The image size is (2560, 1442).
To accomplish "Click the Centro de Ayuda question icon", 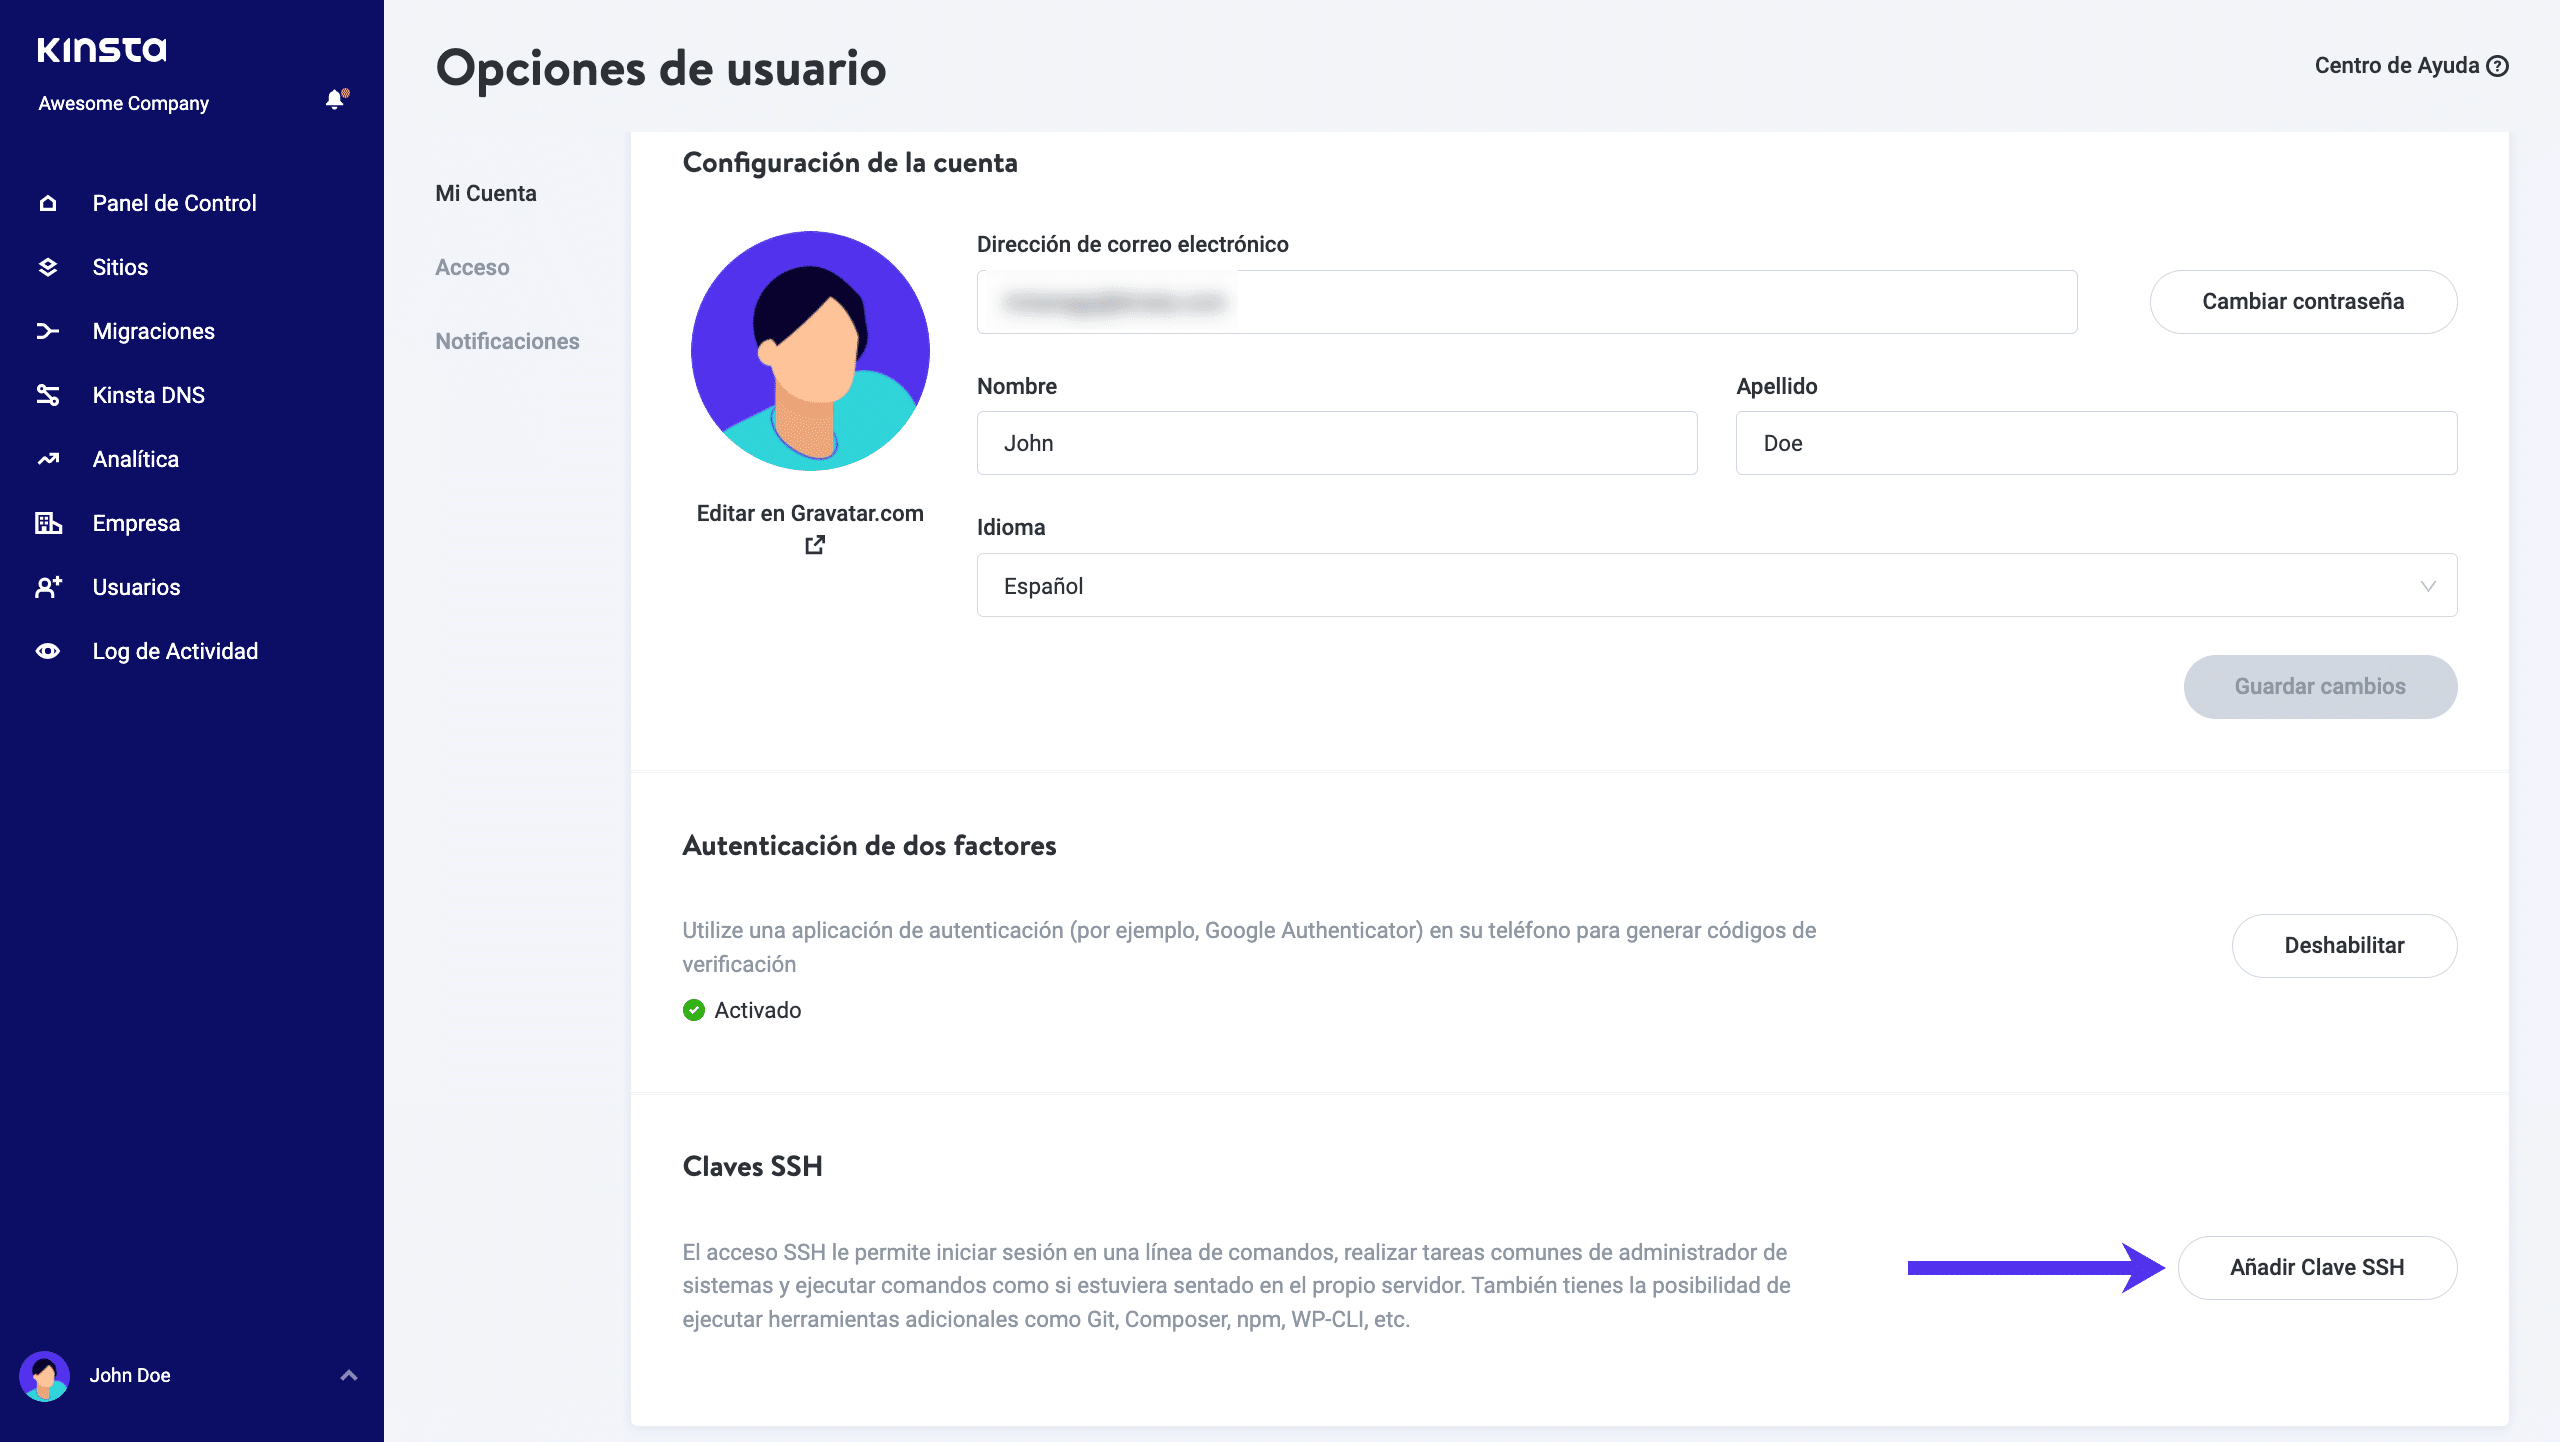I will (2497, 66).
